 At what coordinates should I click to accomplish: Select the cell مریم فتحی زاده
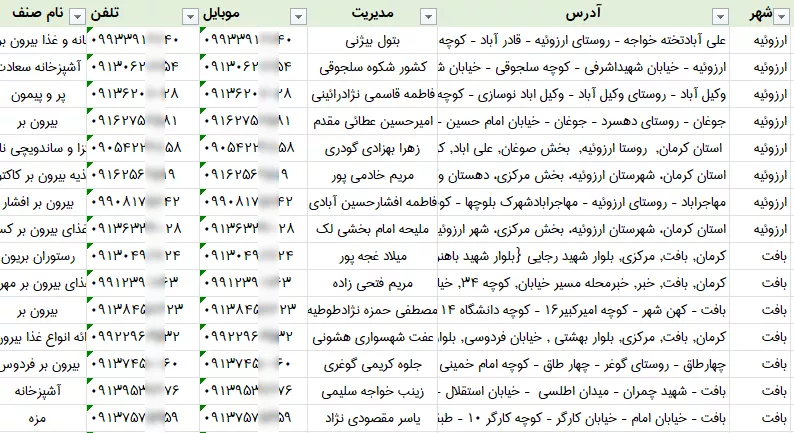[x=372, y=283]
